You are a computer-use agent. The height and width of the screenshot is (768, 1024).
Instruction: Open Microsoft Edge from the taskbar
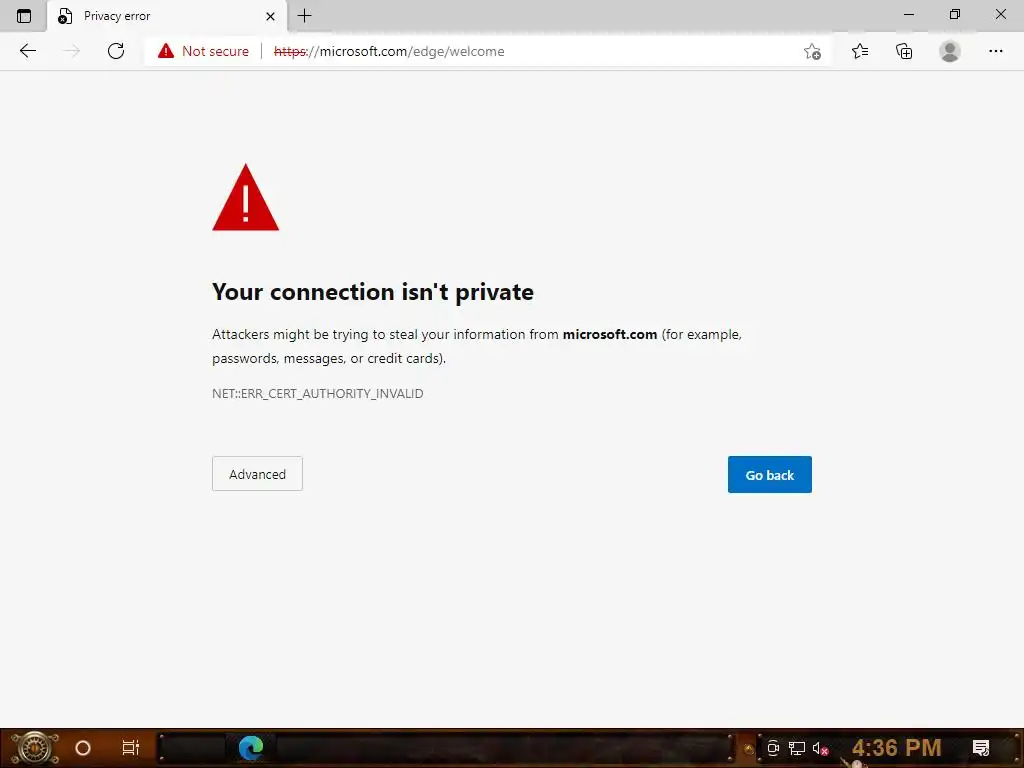tap(251, 748)
